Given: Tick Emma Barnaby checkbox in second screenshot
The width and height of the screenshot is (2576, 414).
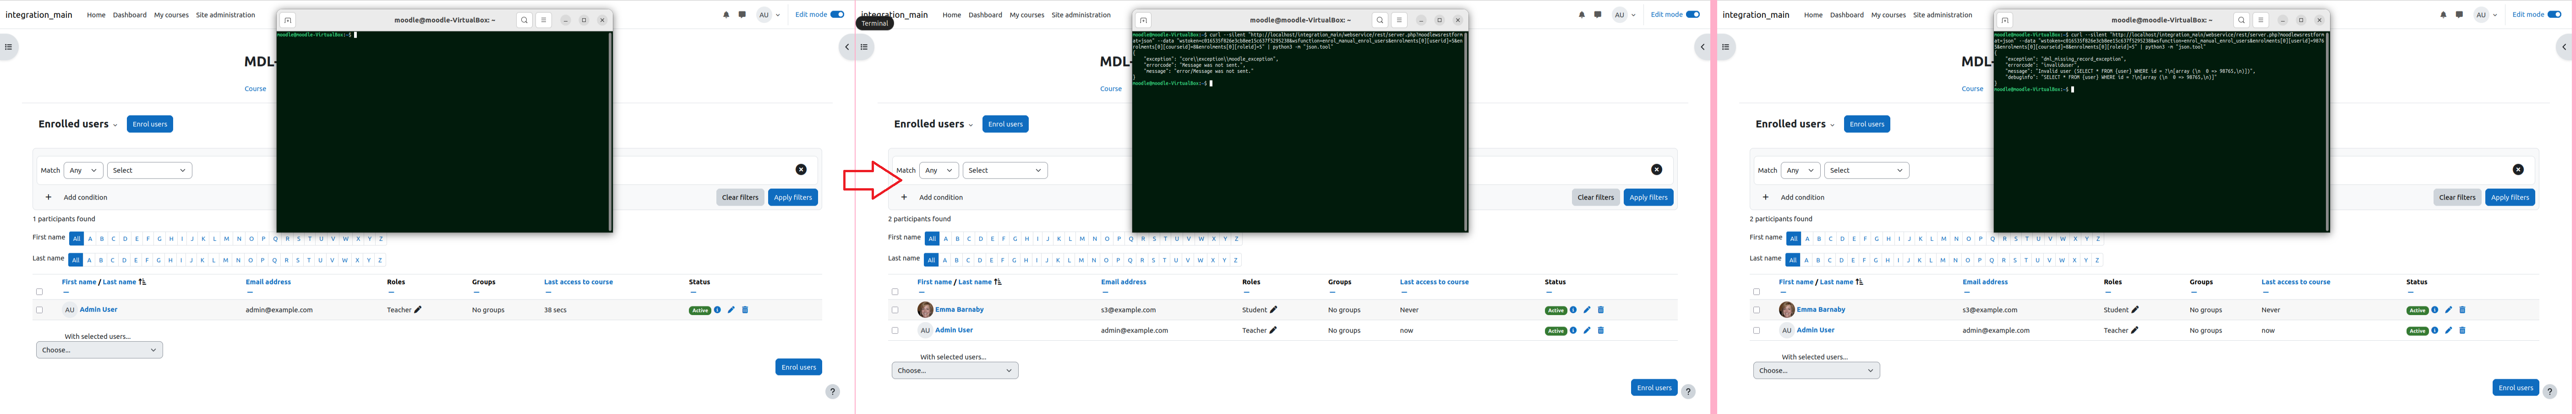Looking at the screenshot, I should coord(895,310).
